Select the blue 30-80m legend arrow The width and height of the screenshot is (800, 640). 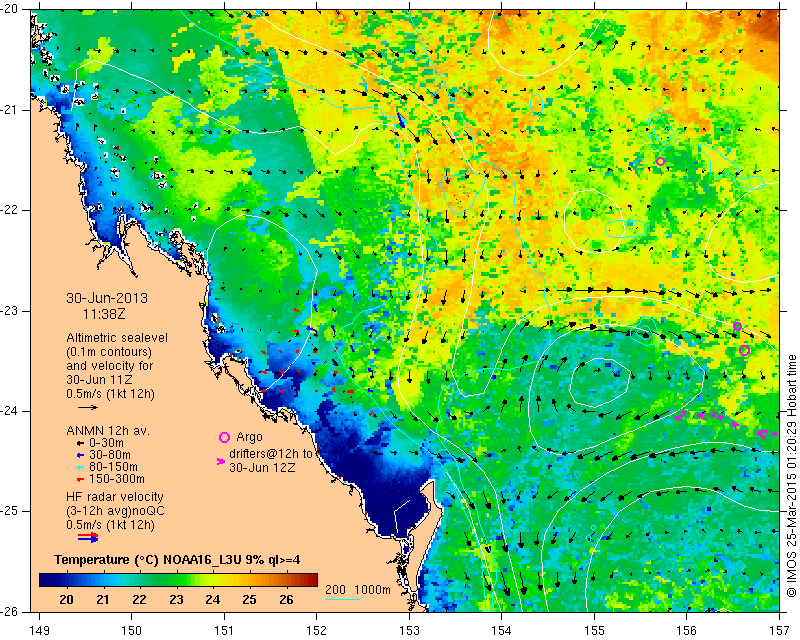[80, 455]
